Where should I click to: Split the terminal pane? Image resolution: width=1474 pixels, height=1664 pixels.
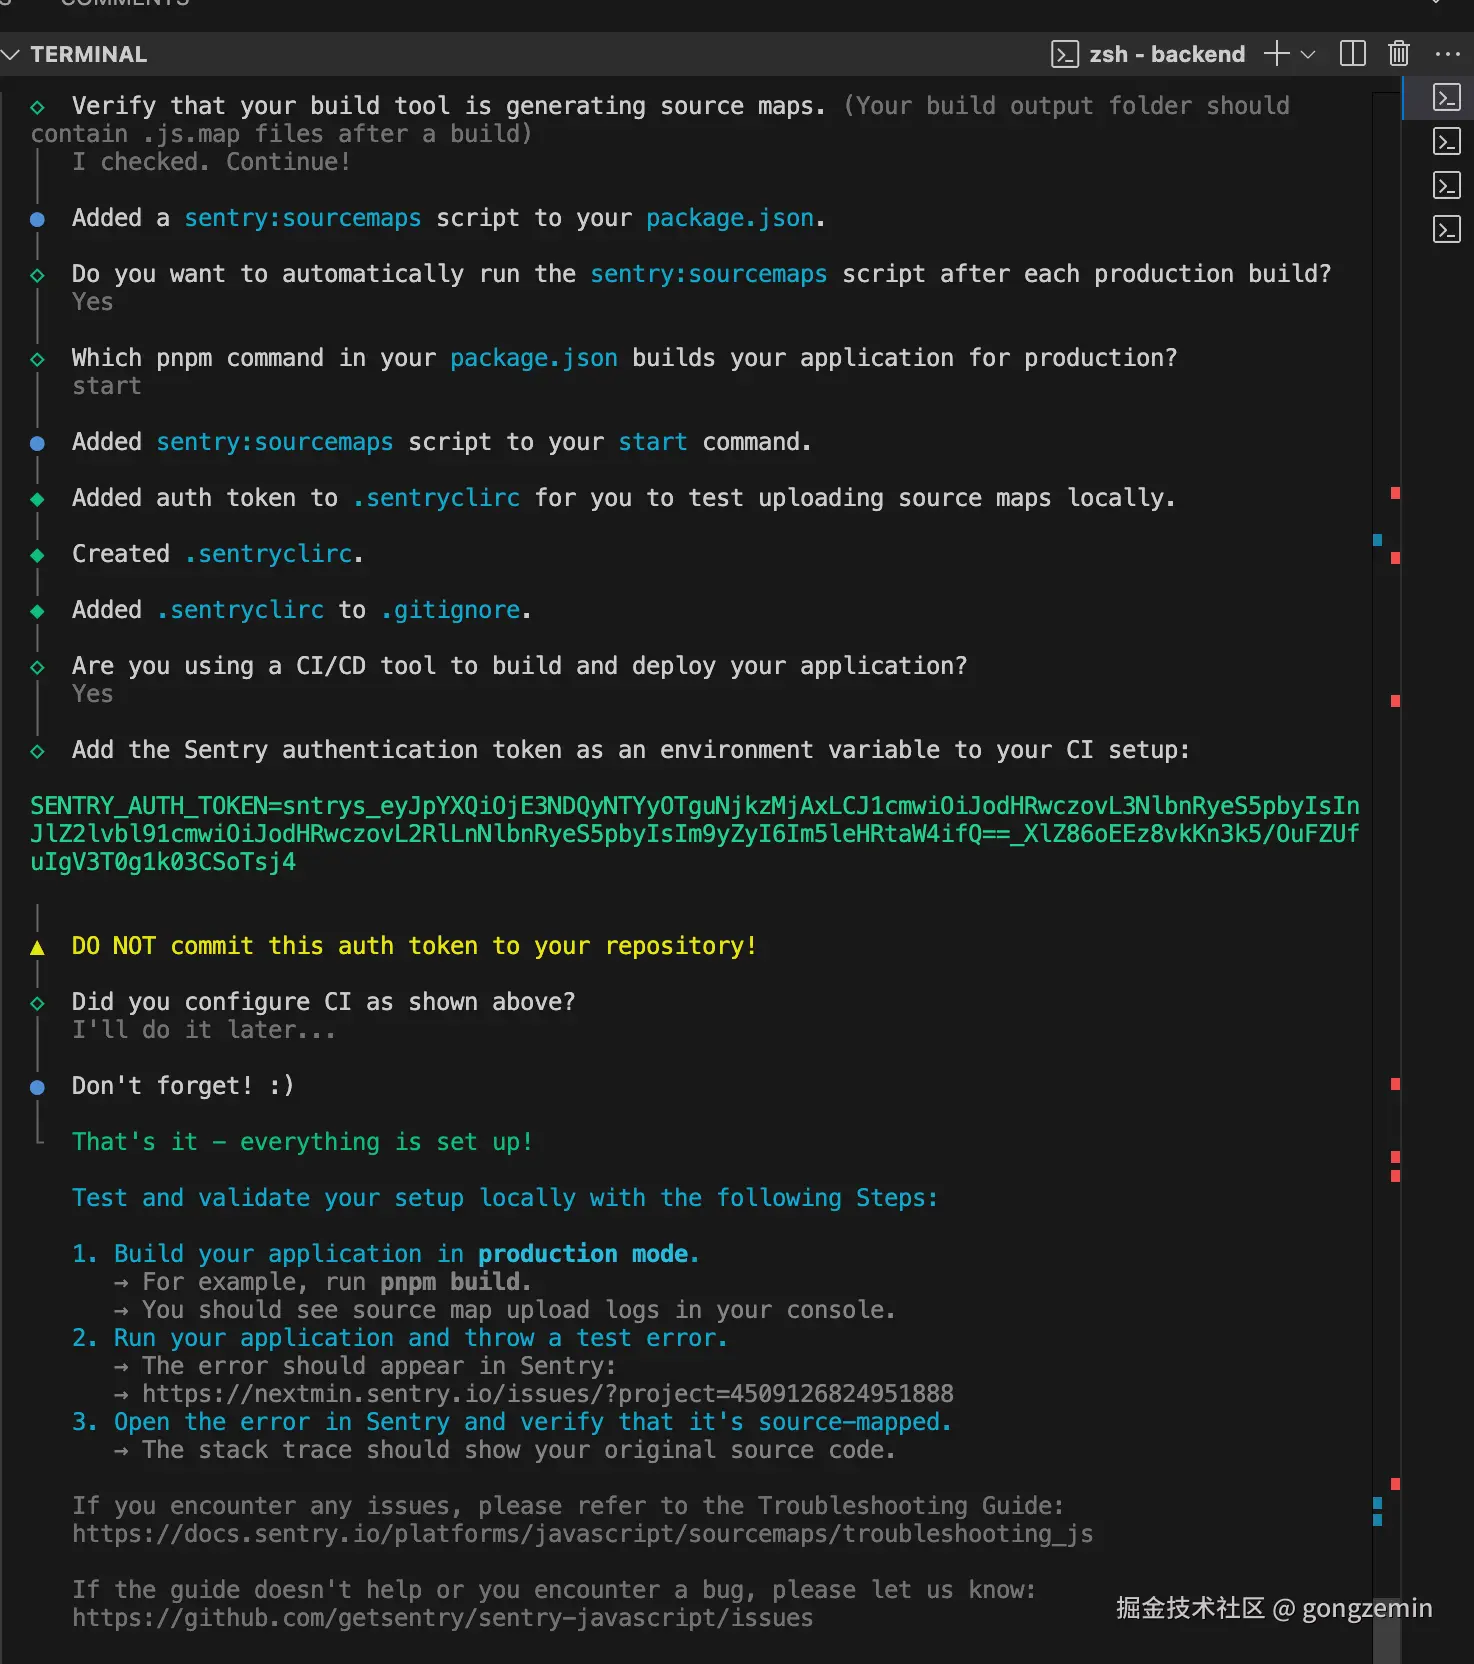(x=1352, y=54)
